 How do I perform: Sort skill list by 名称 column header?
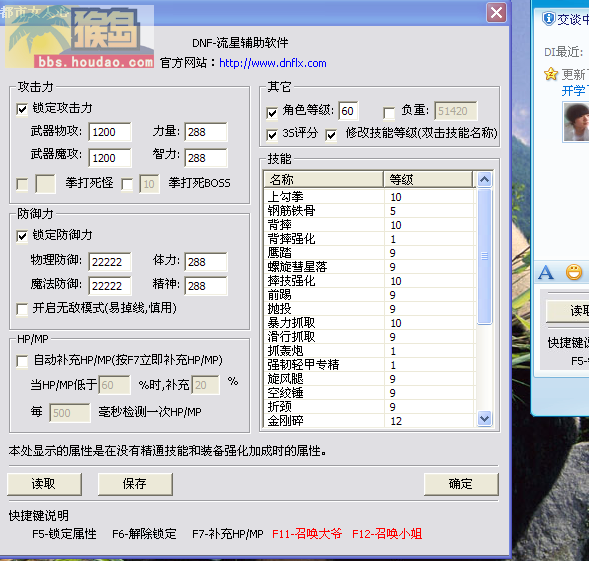coord(324,179)
